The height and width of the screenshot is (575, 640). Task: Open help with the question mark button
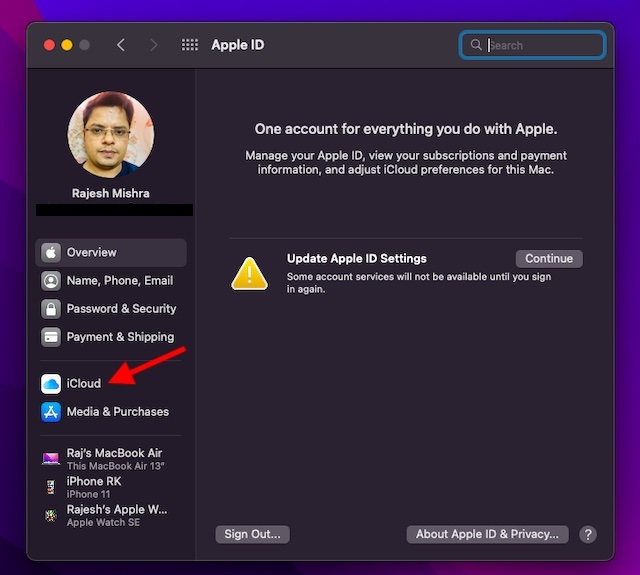588,534
